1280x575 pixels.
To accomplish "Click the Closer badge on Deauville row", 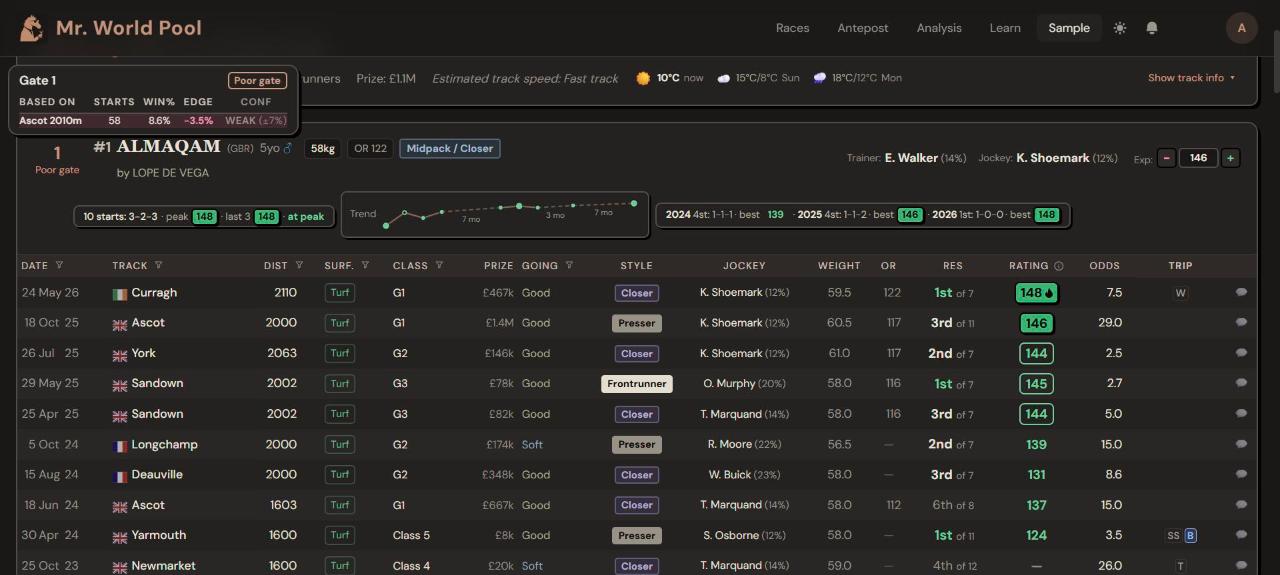I will click(x=637, y=475).
